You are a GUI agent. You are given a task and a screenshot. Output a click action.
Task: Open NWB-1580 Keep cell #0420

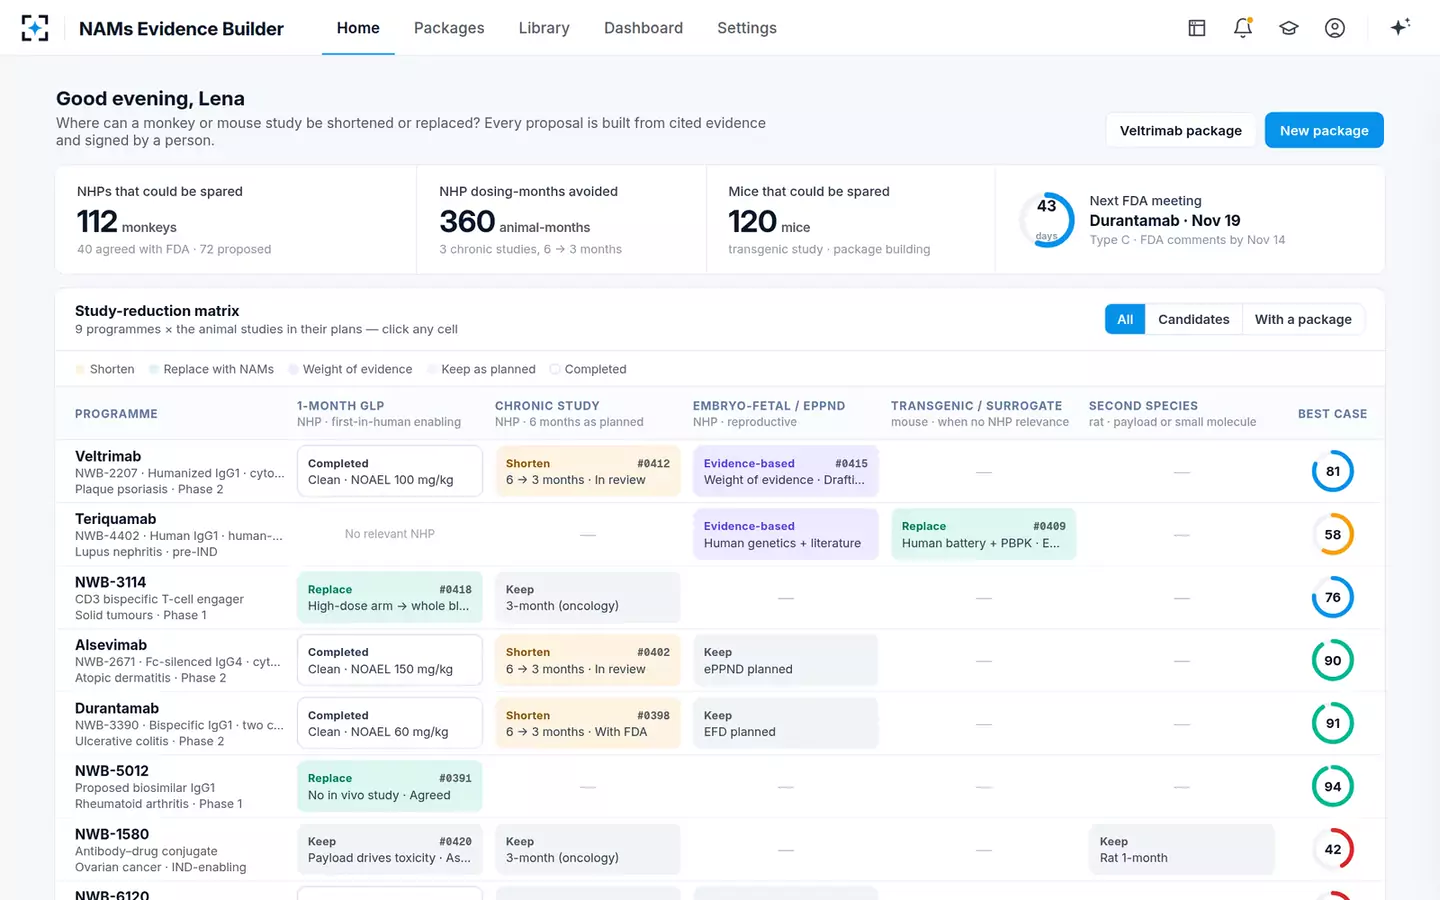pos(390,849)
